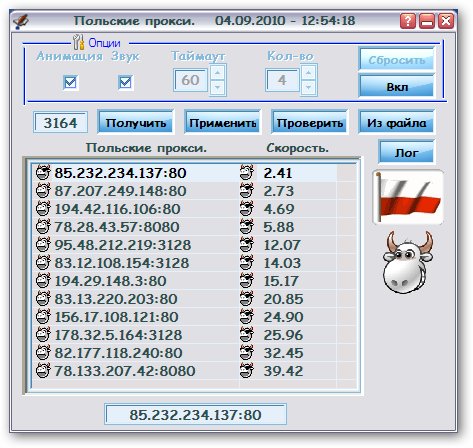Increase the Таймаут value with up arrow

coord(218,72)
